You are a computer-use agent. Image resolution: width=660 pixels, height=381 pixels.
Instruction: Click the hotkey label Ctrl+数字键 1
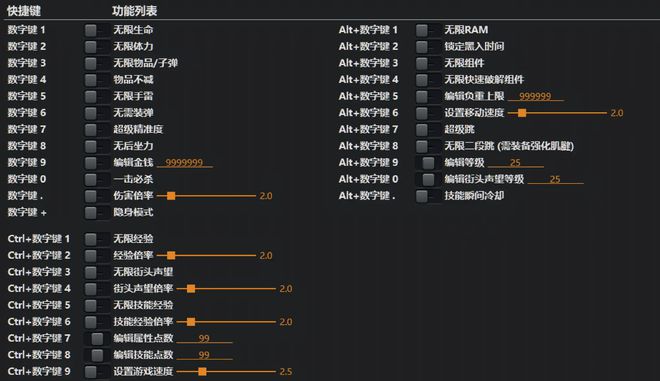tap(39, 239)
